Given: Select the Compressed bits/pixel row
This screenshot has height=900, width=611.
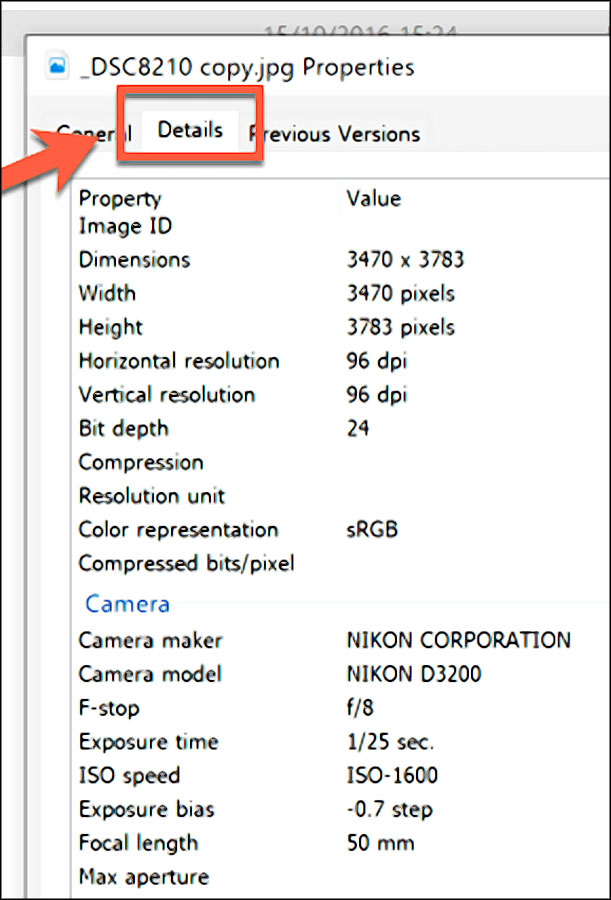Looking at the screenshot, I should point(187,564).
